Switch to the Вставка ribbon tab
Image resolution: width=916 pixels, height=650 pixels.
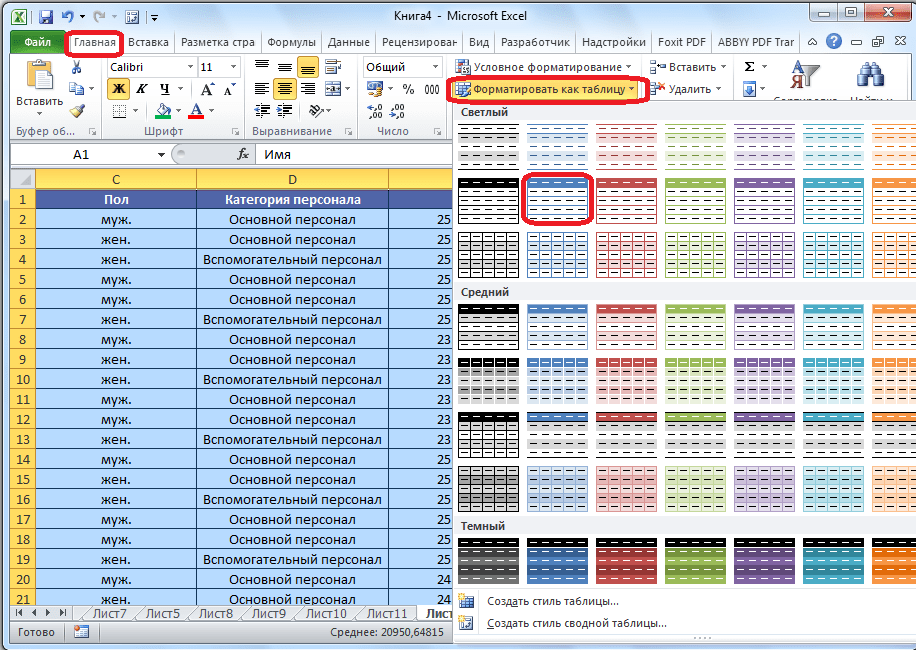click(x=148, y=42)
